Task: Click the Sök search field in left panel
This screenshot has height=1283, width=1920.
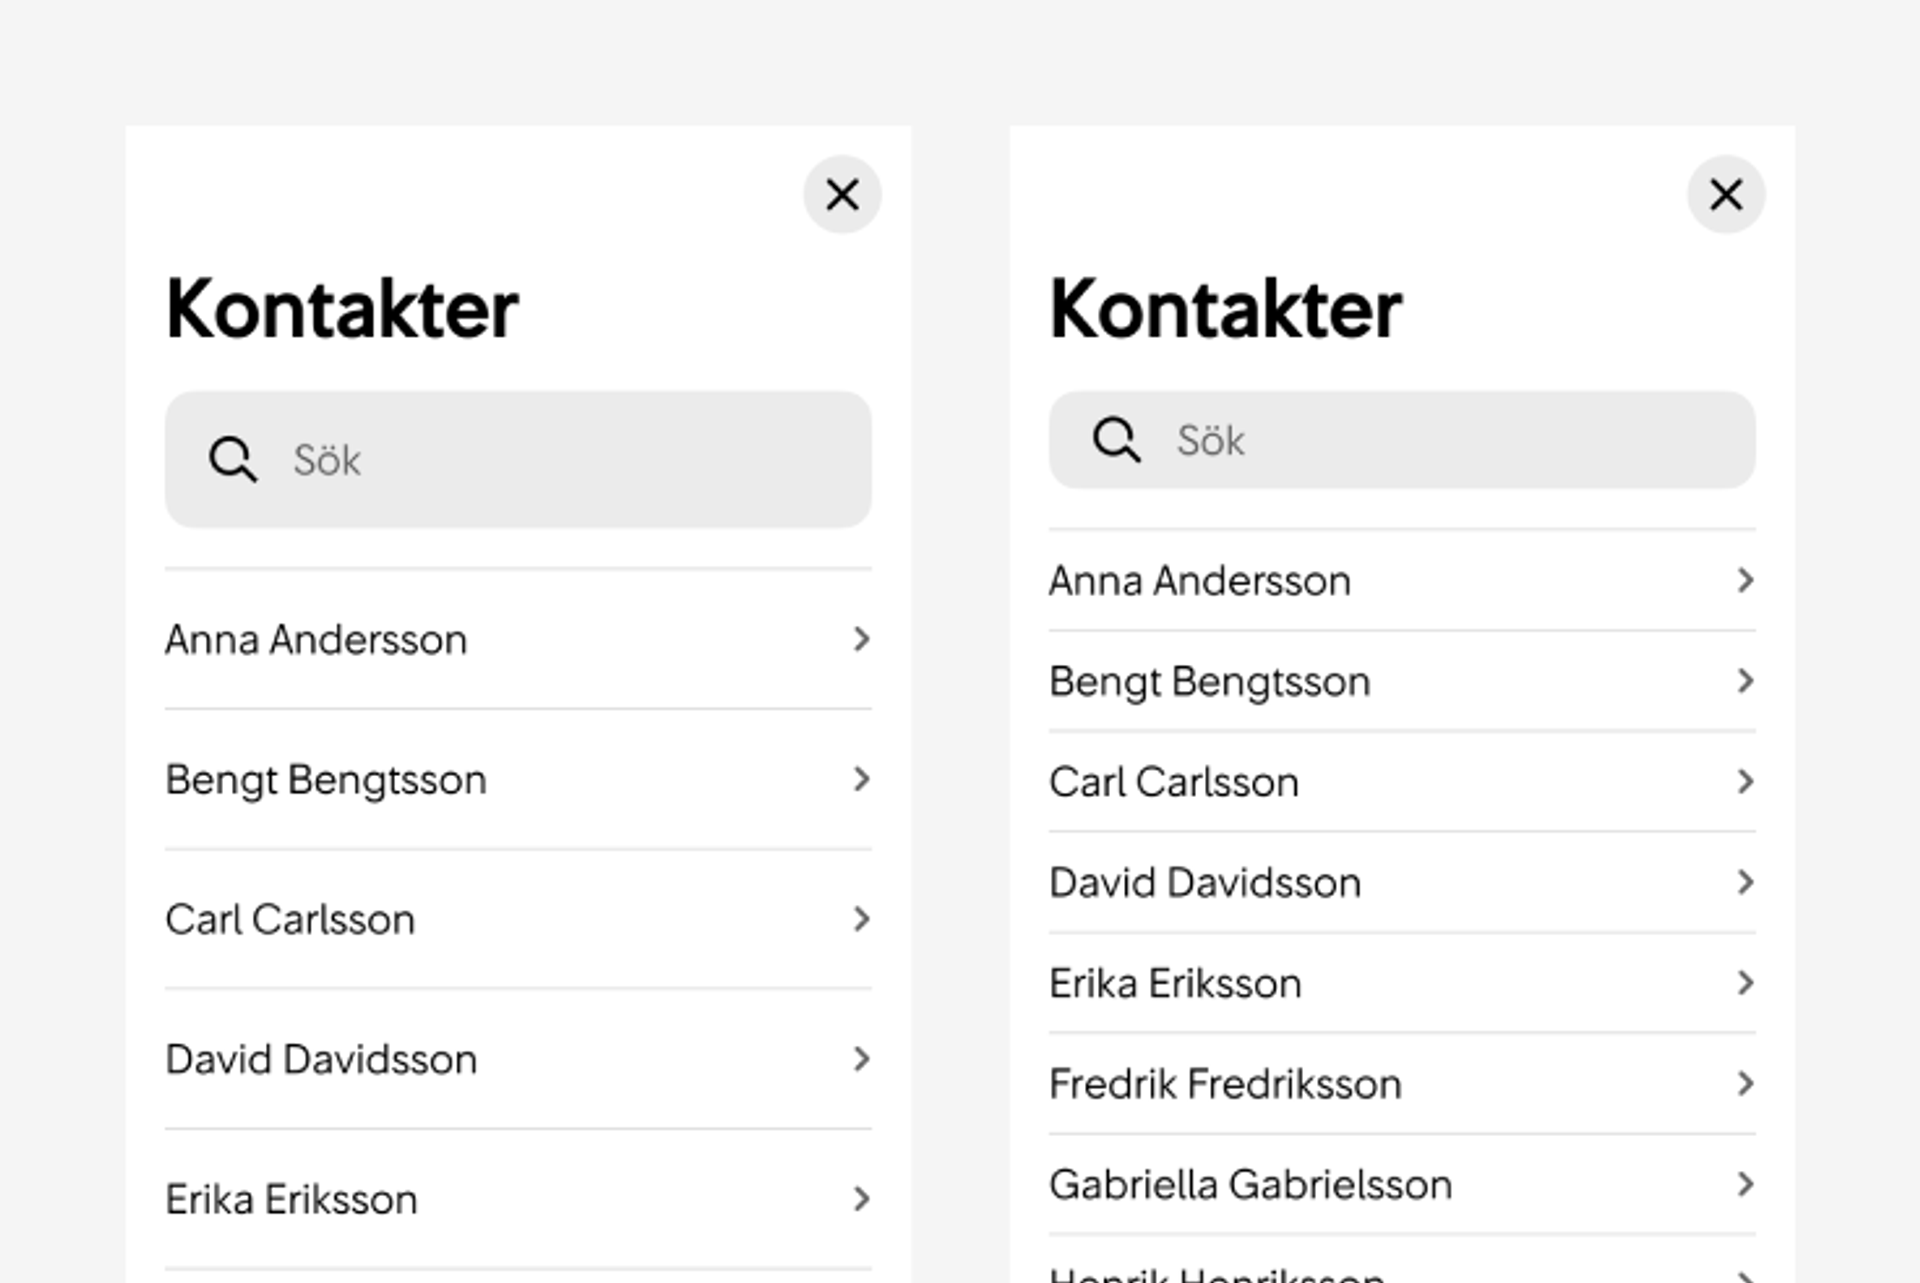Action: pos(500,460)
